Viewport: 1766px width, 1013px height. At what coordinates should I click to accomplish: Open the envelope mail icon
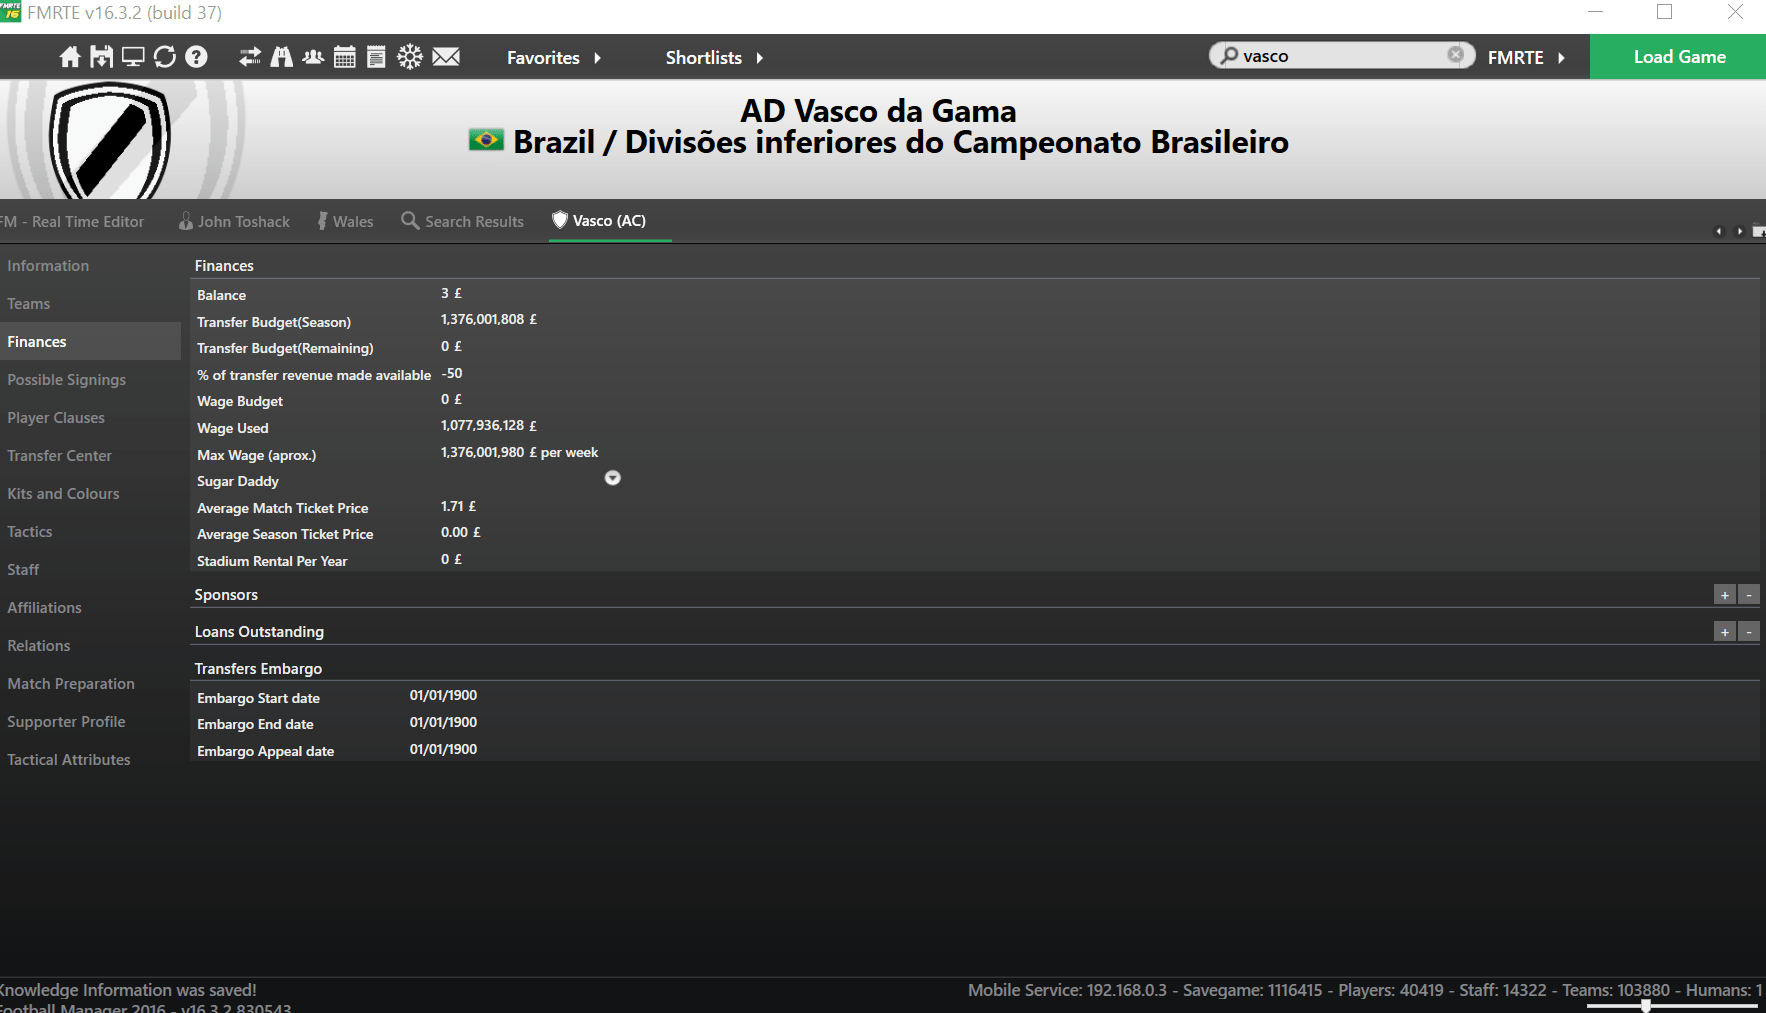[446, 57]
